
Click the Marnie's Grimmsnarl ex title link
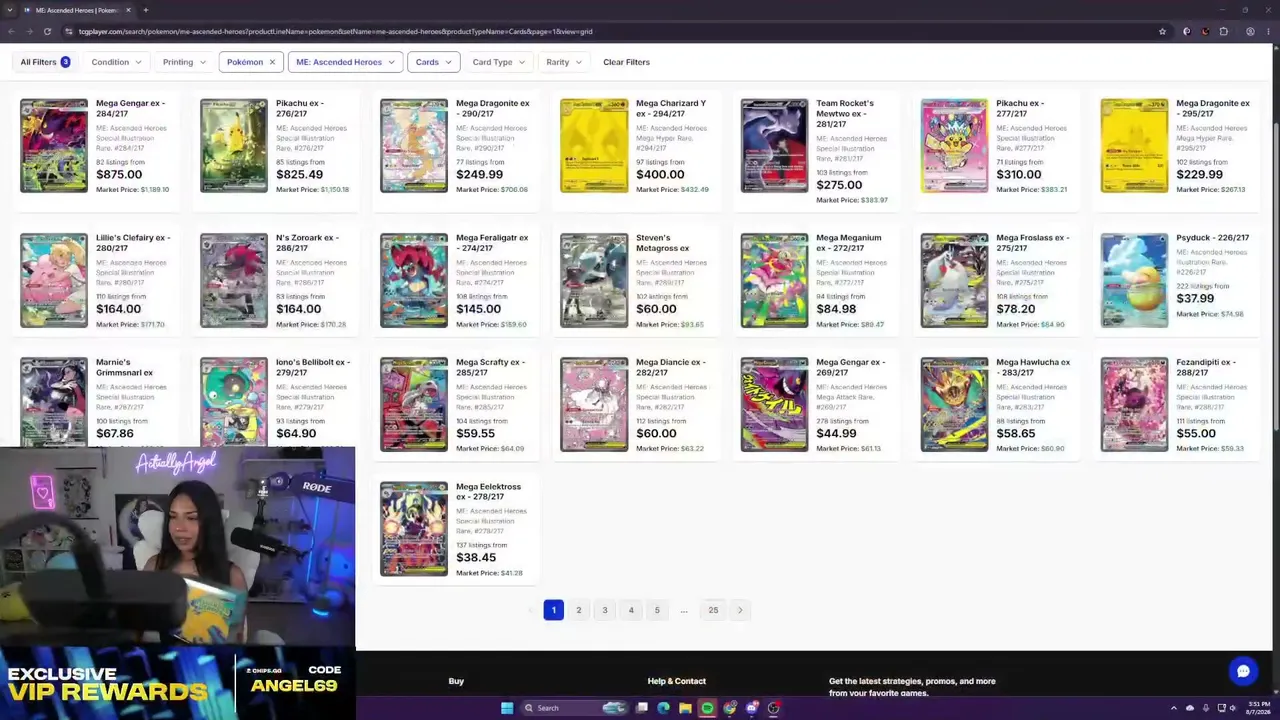[x=124, y=367]
